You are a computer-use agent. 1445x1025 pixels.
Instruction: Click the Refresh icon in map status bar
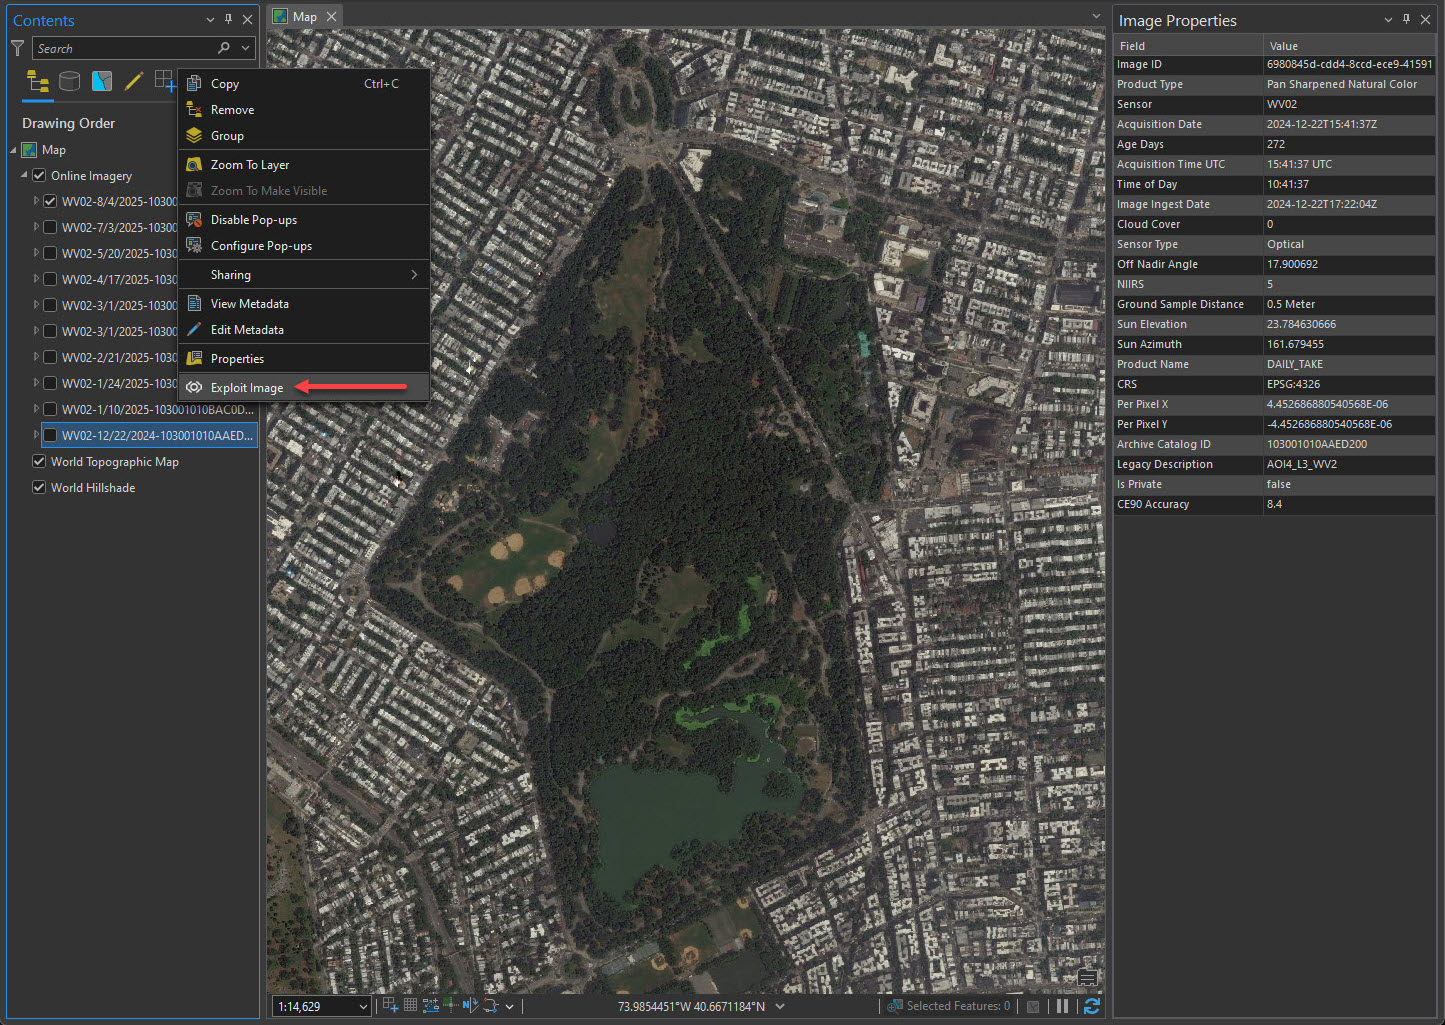(1091, 1006)
